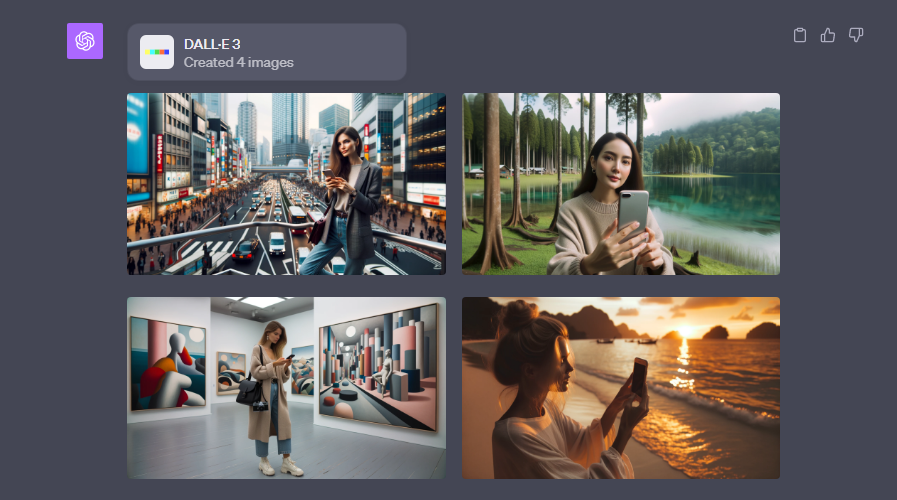Click the 'Created 4 images' text
The height and width of the screenshot is (500, 897).
[x=239, y=62]
